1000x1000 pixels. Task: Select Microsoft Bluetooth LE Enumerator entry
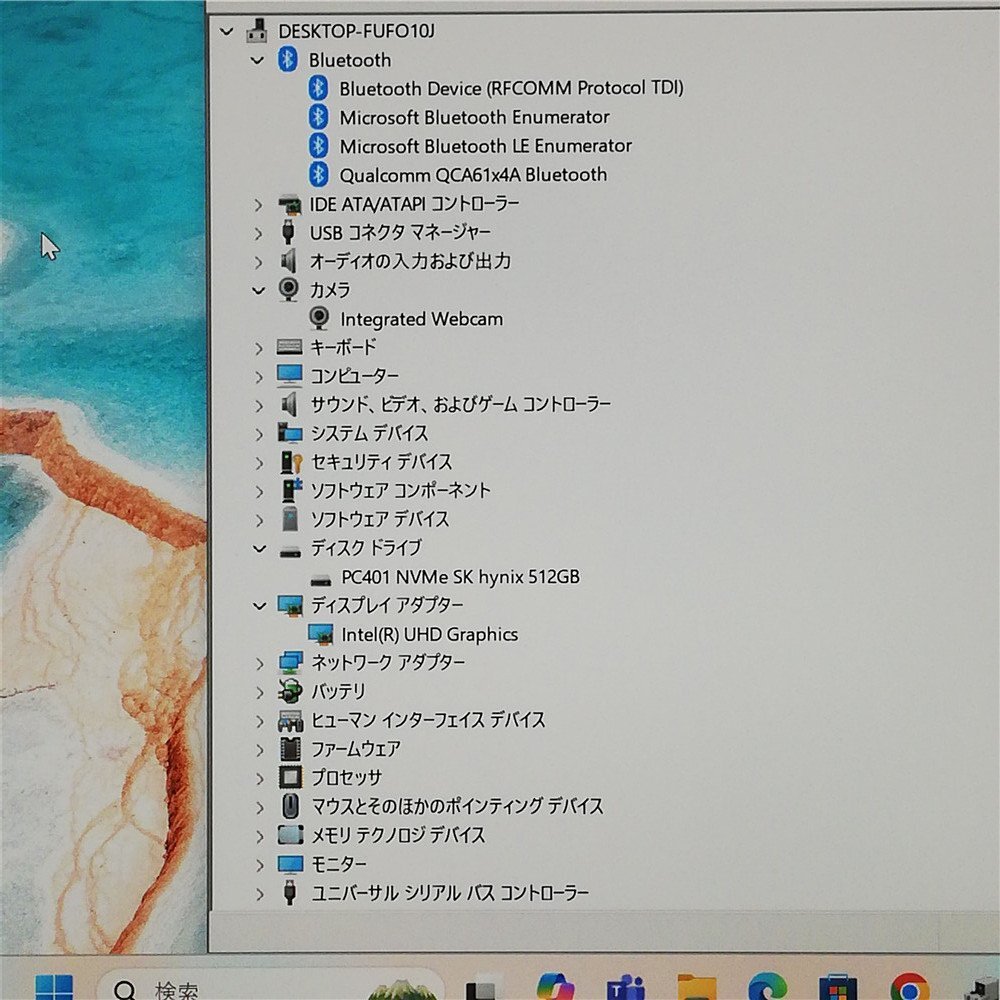coord(485,146)
